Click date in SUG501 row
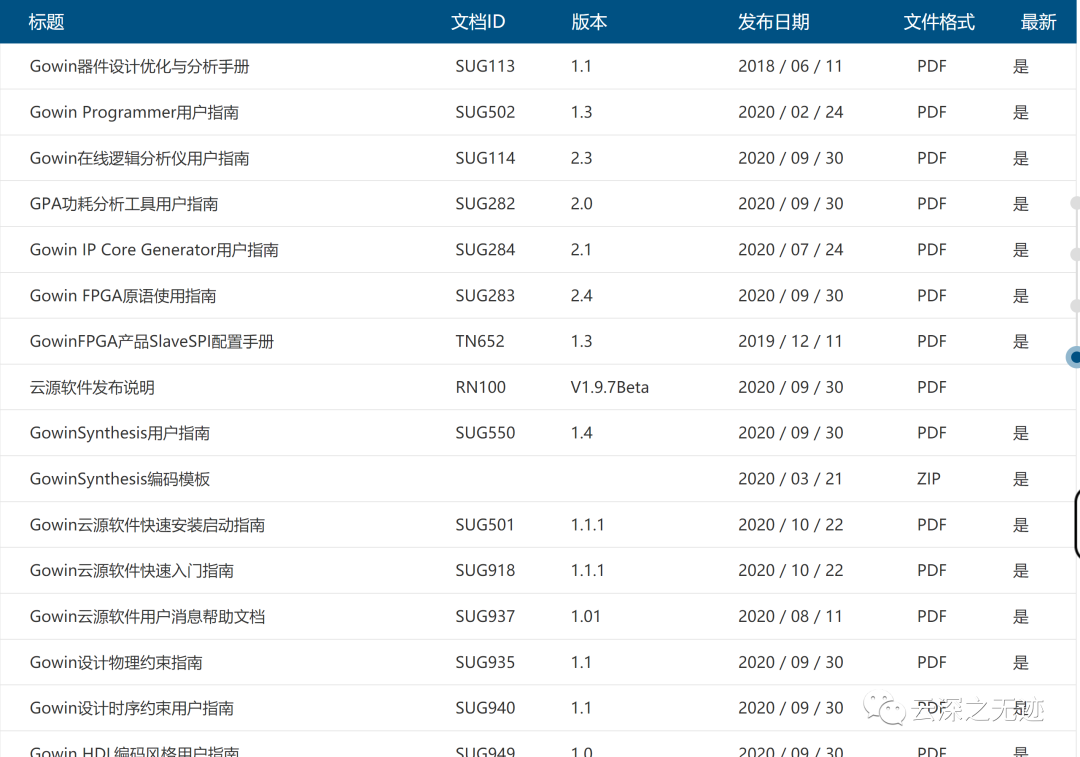This screenshot has width=1080, height=757. [791, 525]
